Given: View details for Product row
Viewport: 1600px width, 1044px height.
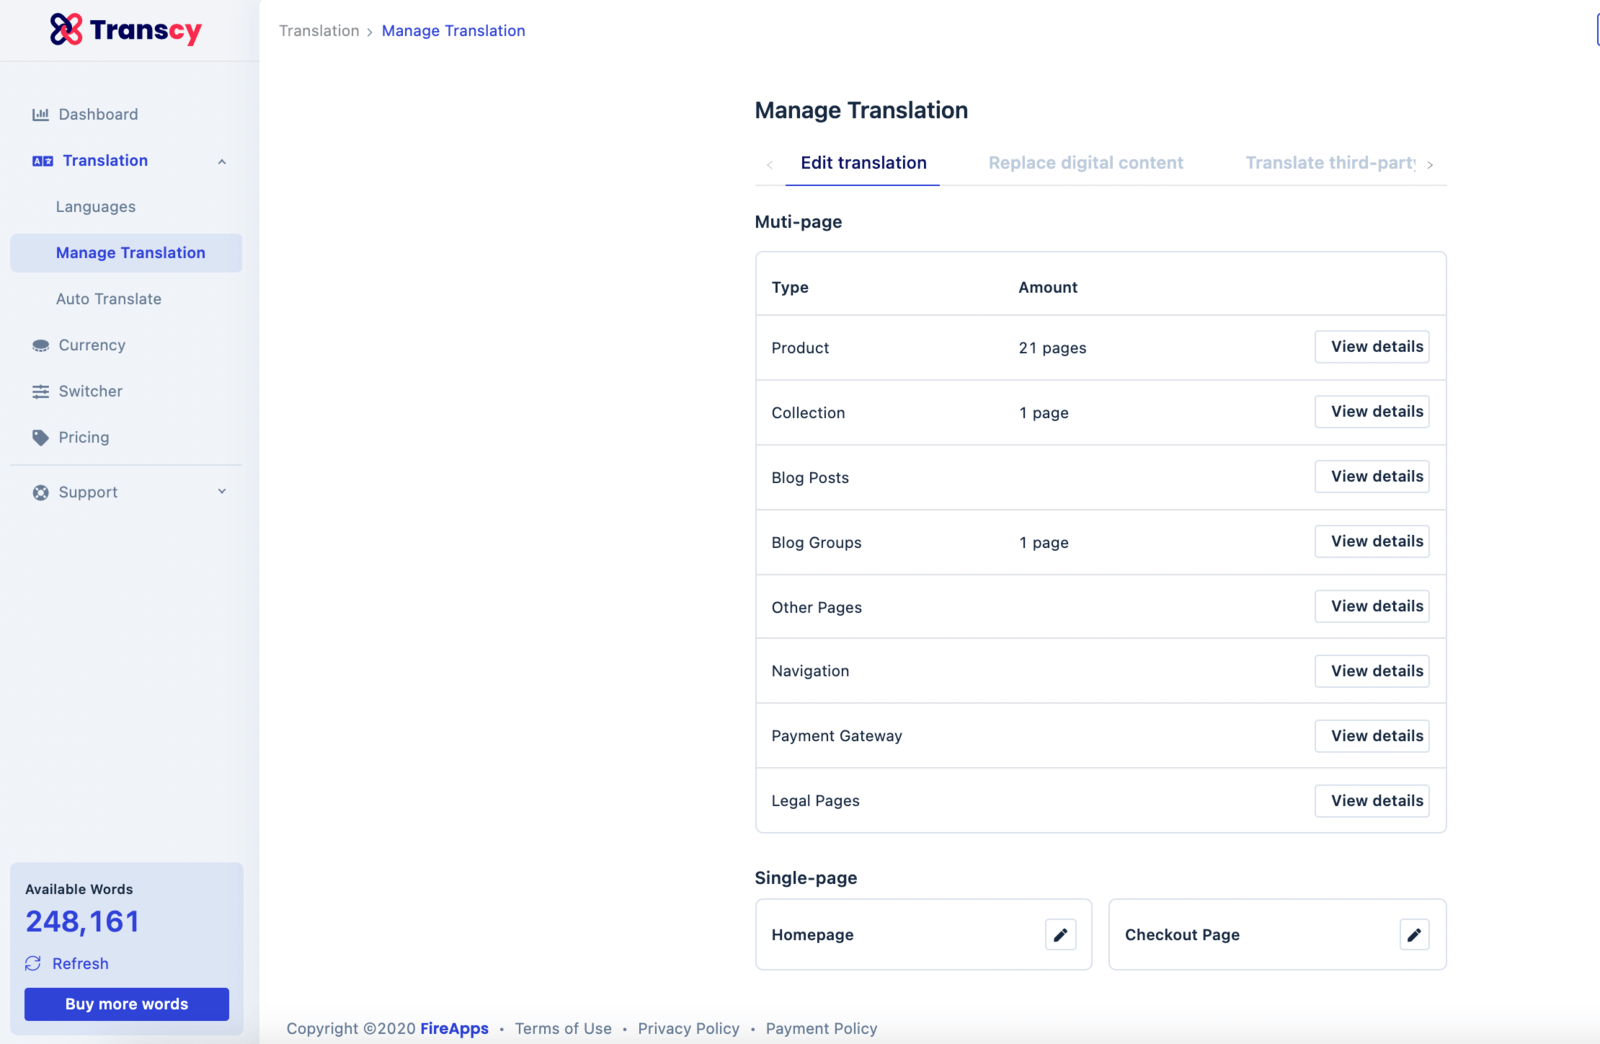Looking at the screenshot, I should (1371, 347).
